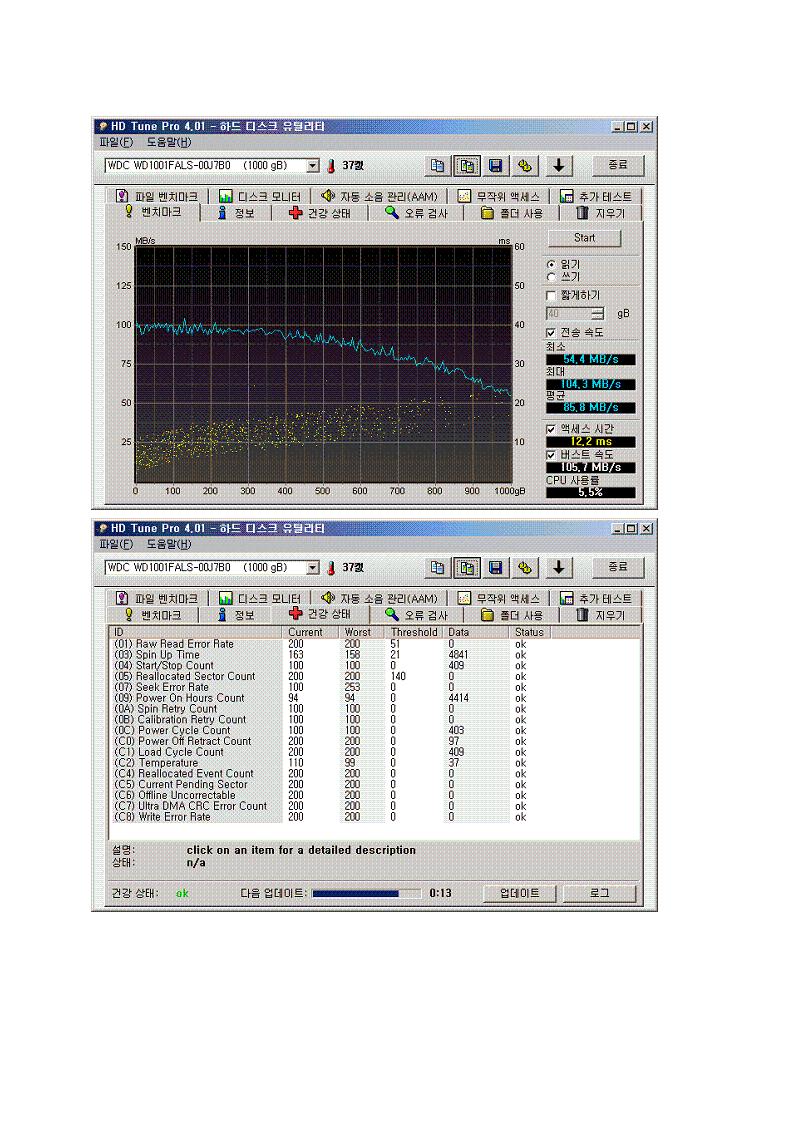Click thermometer icon in top window
794x1123 pixels.
(331, 166)
